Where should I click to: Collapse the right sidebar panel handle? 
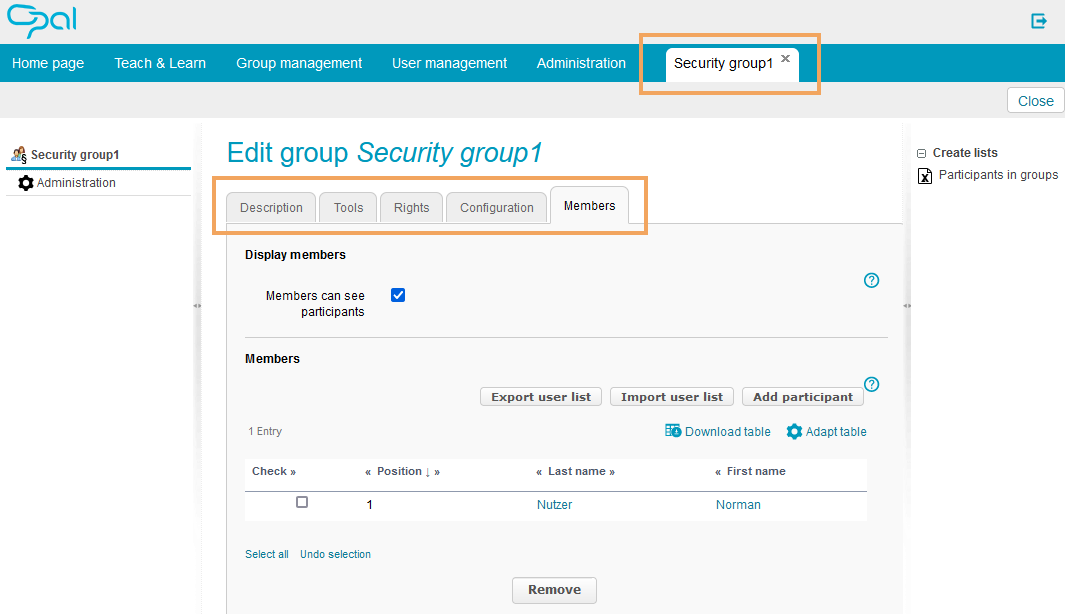tap(907, 306)
